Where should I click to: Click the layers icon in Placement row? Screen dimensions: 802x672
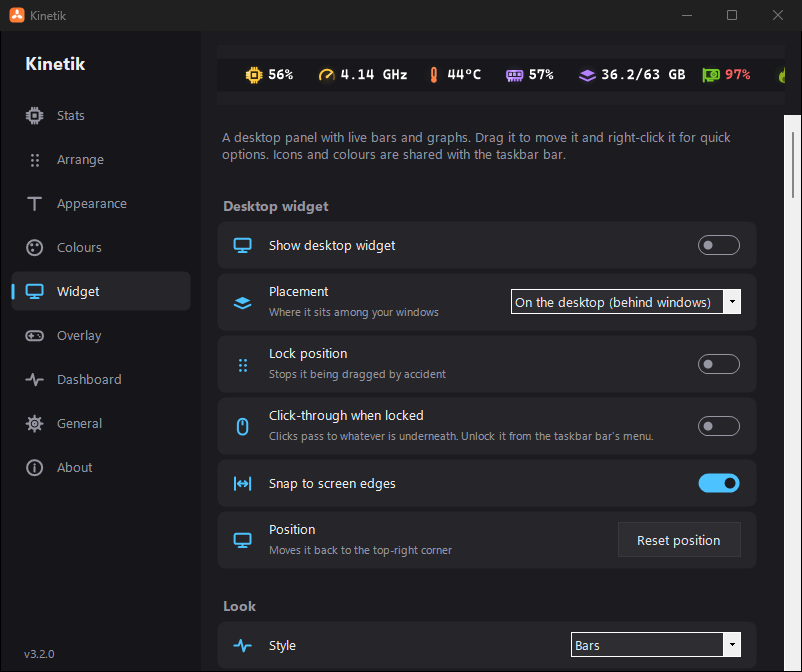[242, 303]
